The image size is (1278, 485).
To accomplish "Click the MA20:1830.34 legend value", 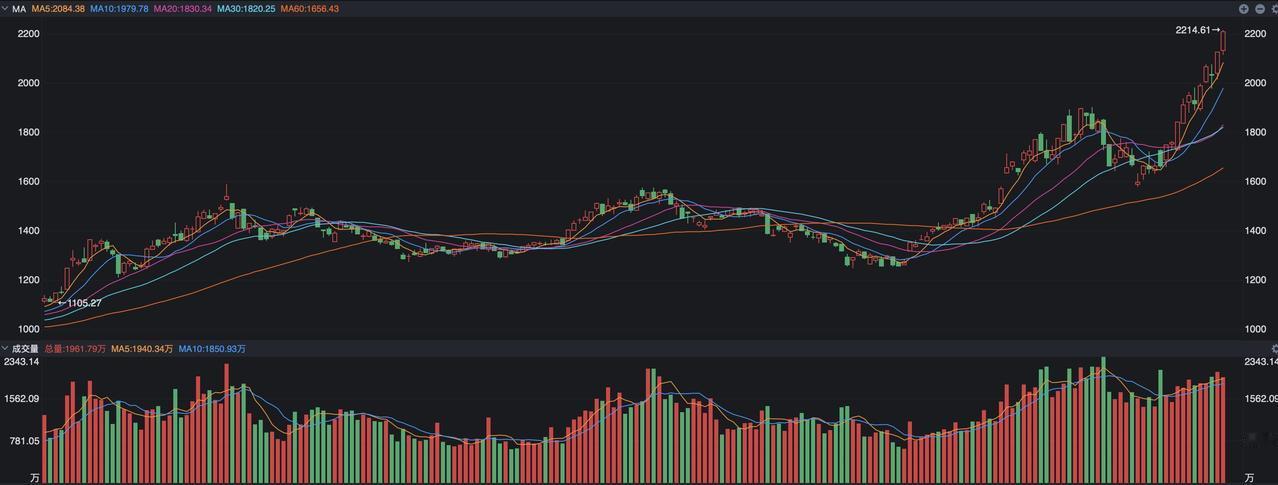I will pyautogui.click(x=182, y=9).
